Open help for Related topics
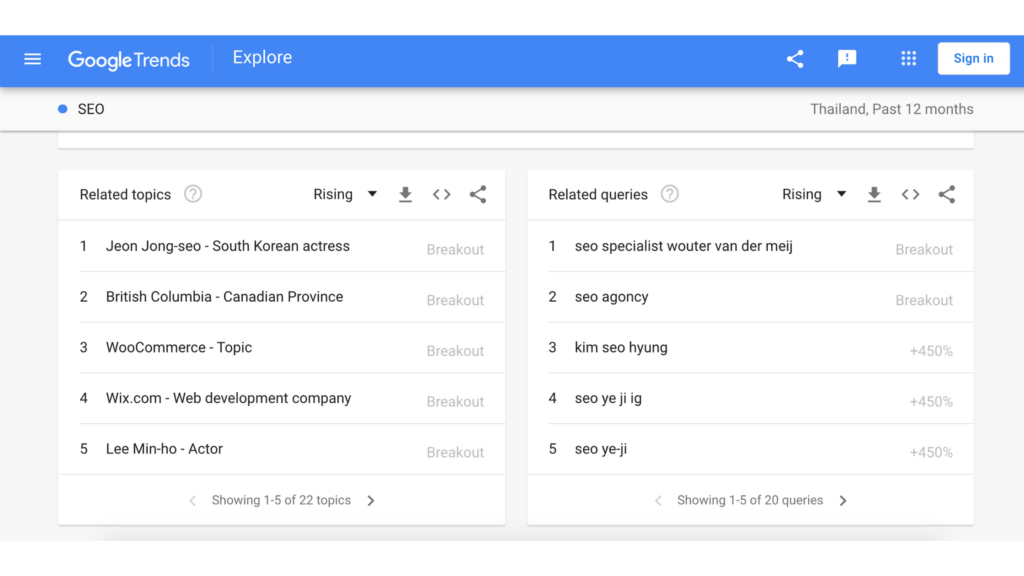The height and width of the screenshot is (576, 1024). pos(193,194)
